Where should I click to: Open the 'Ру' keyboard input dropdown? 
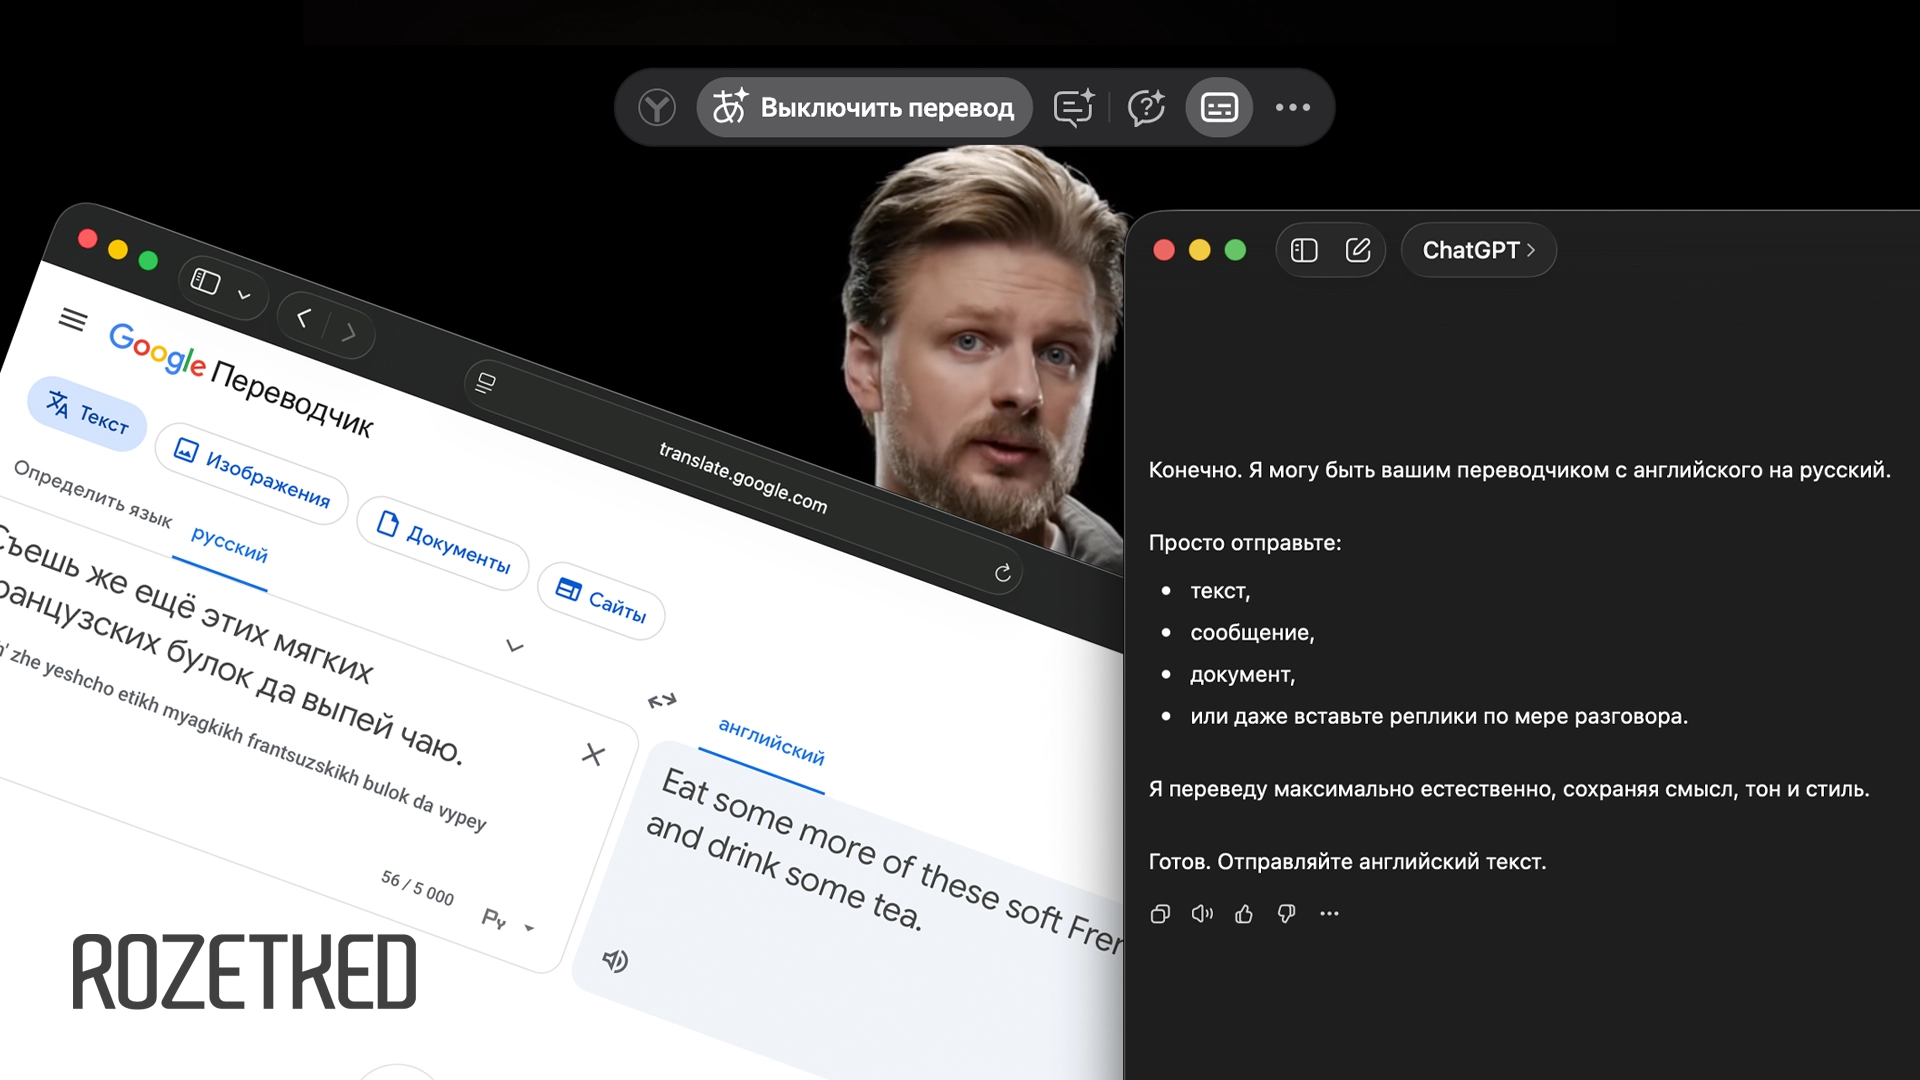coord(508,921)
